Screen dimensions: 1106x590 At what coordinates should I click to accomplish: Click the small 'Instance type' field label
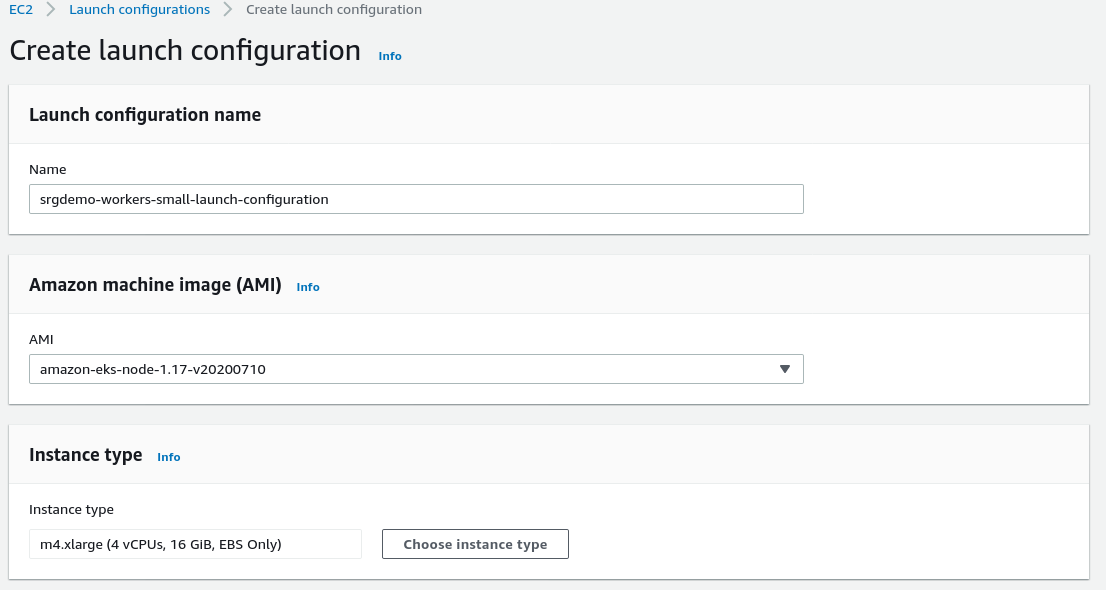72,510
